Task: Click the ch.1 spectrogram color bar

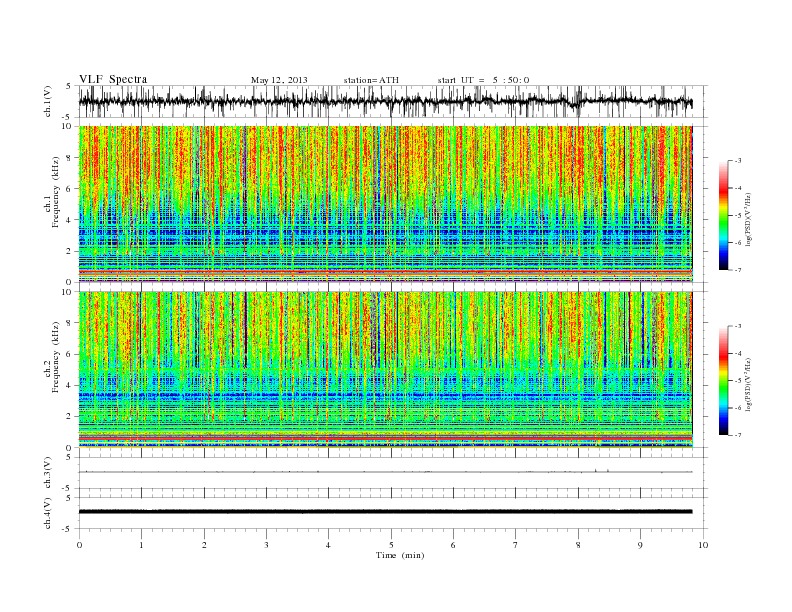Action: [x=723, y=215]
